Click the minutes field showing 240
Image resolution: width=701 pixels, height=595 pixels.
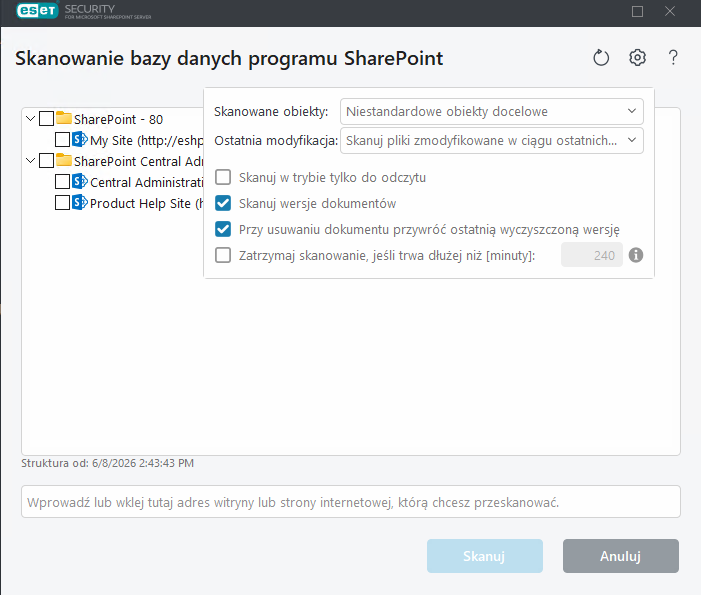(x=591, y=255)
